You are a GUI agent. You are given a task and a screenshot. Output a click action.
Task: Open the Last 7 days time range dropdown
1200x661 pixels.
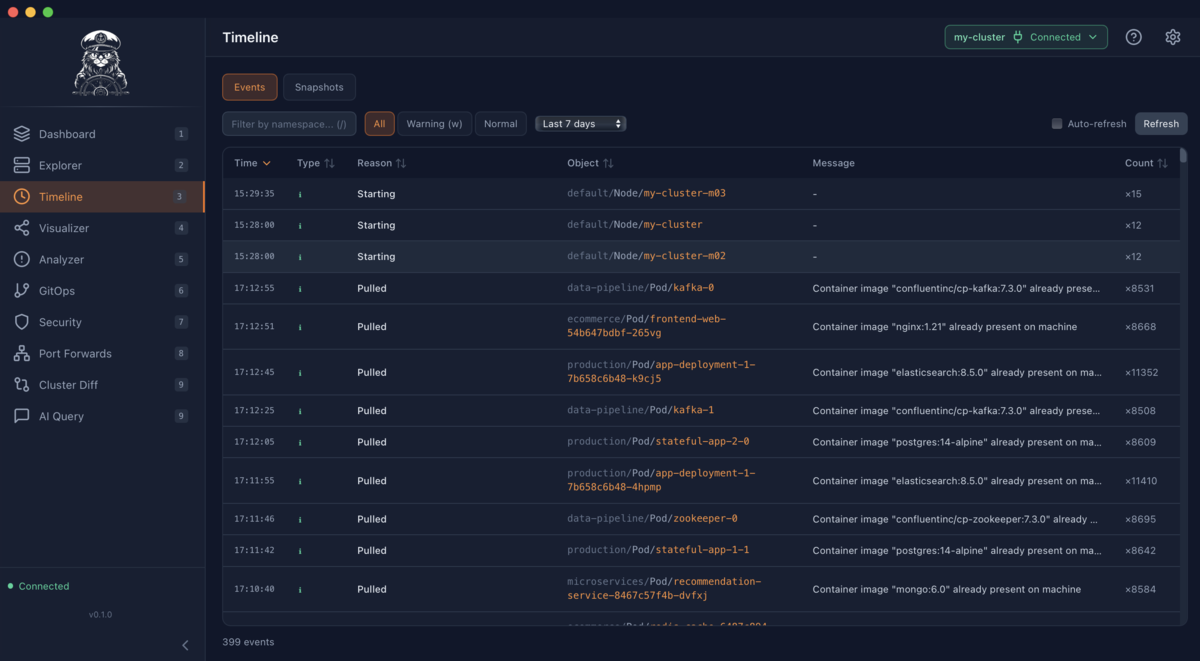click(580, 123)
